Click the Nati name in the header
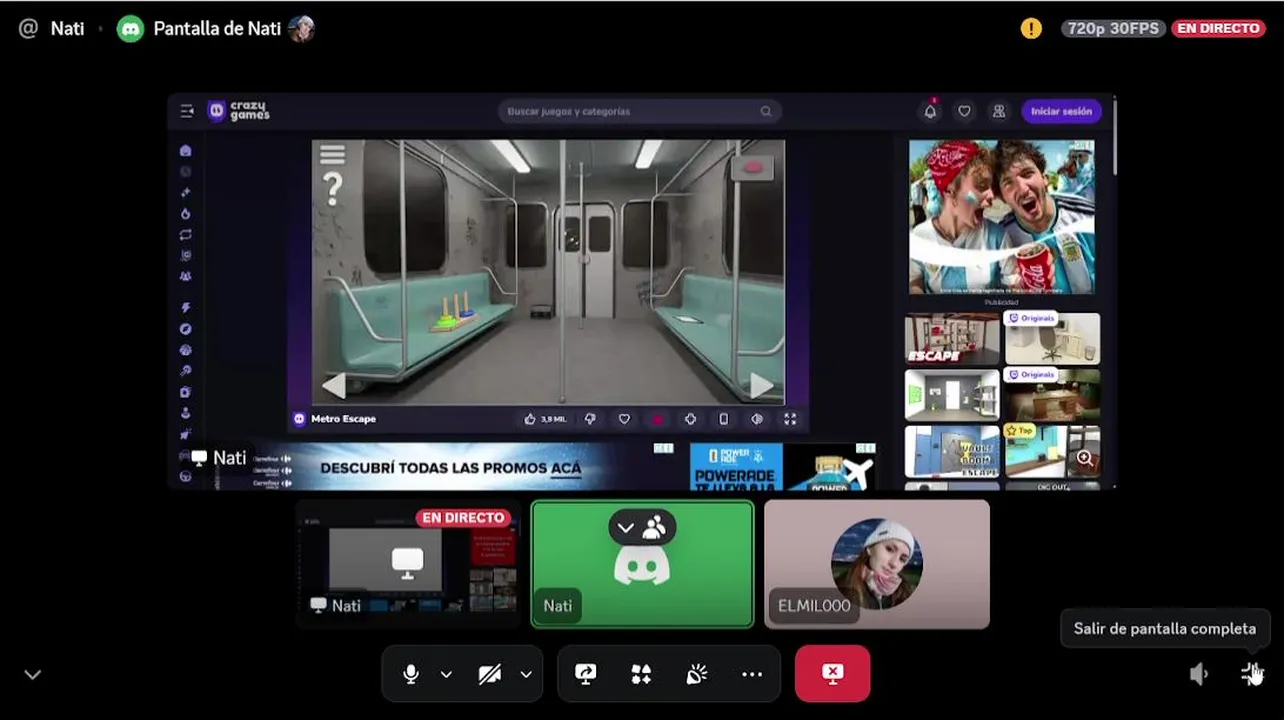 tap(67, 28)
